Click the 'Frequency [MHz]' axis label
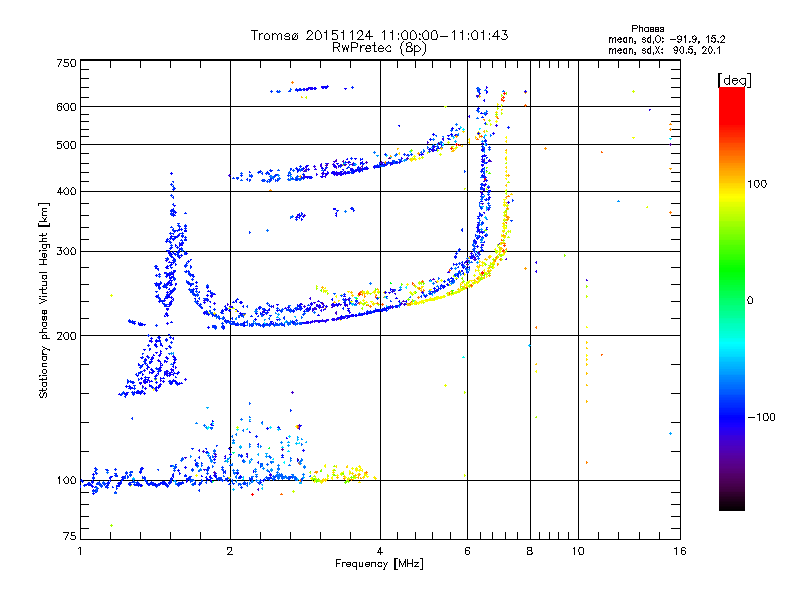800x600 pixels. tap(379, 563)
